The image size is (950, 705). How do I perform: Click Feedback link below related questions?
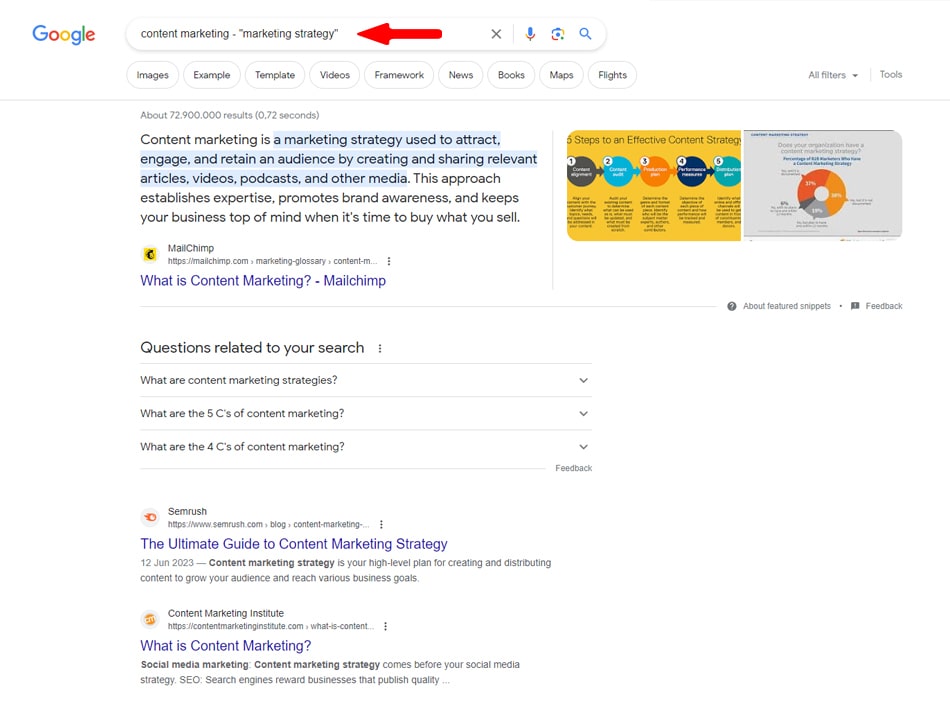pyautogui.click(x=574, y=468)
